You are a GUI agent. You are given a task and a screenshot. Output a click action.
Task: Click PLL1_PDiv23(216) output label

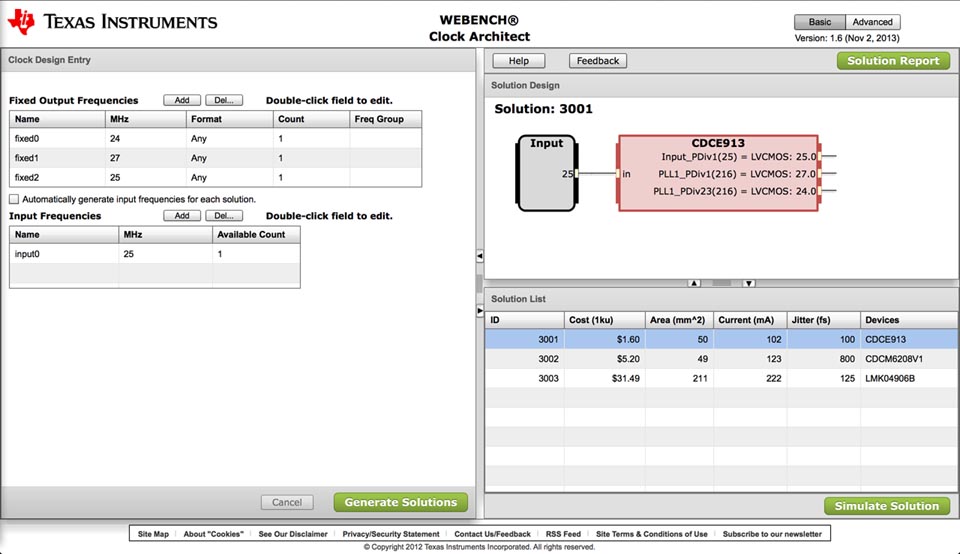pos(735,191)
